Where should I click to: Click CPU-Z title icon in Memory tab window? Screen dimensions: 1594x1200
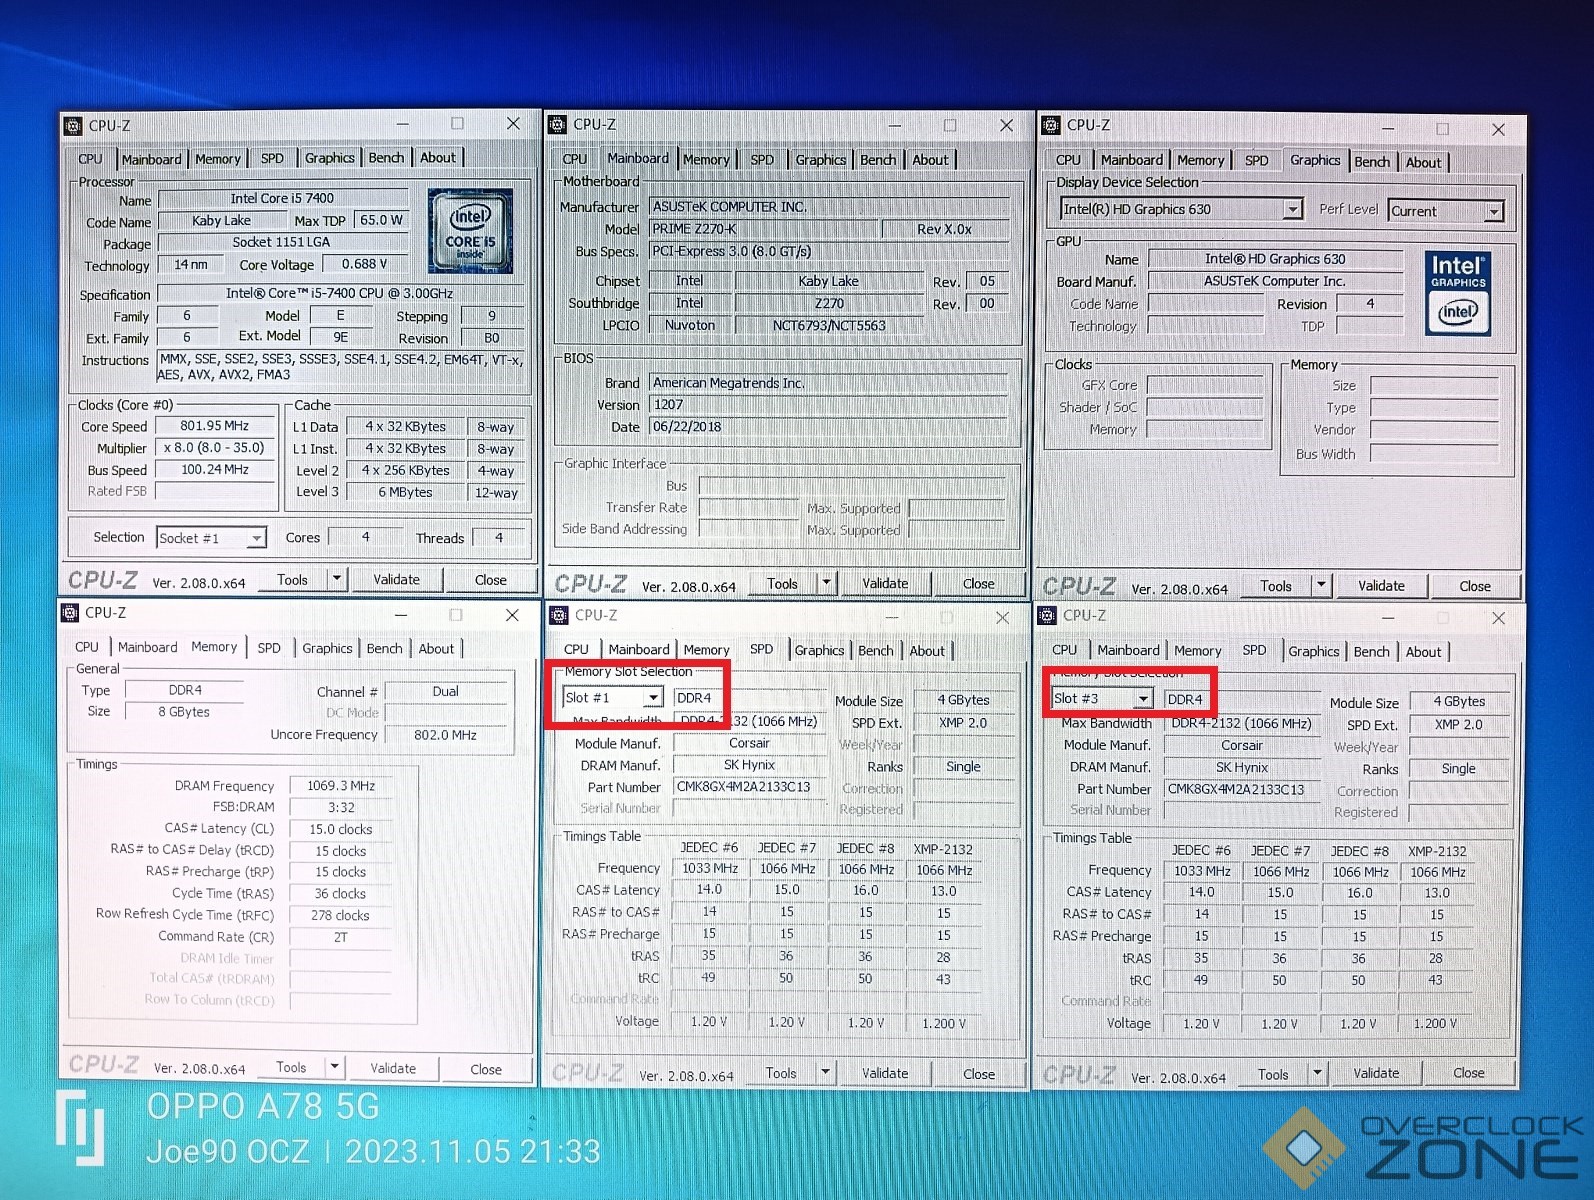(x=70, y=613)
